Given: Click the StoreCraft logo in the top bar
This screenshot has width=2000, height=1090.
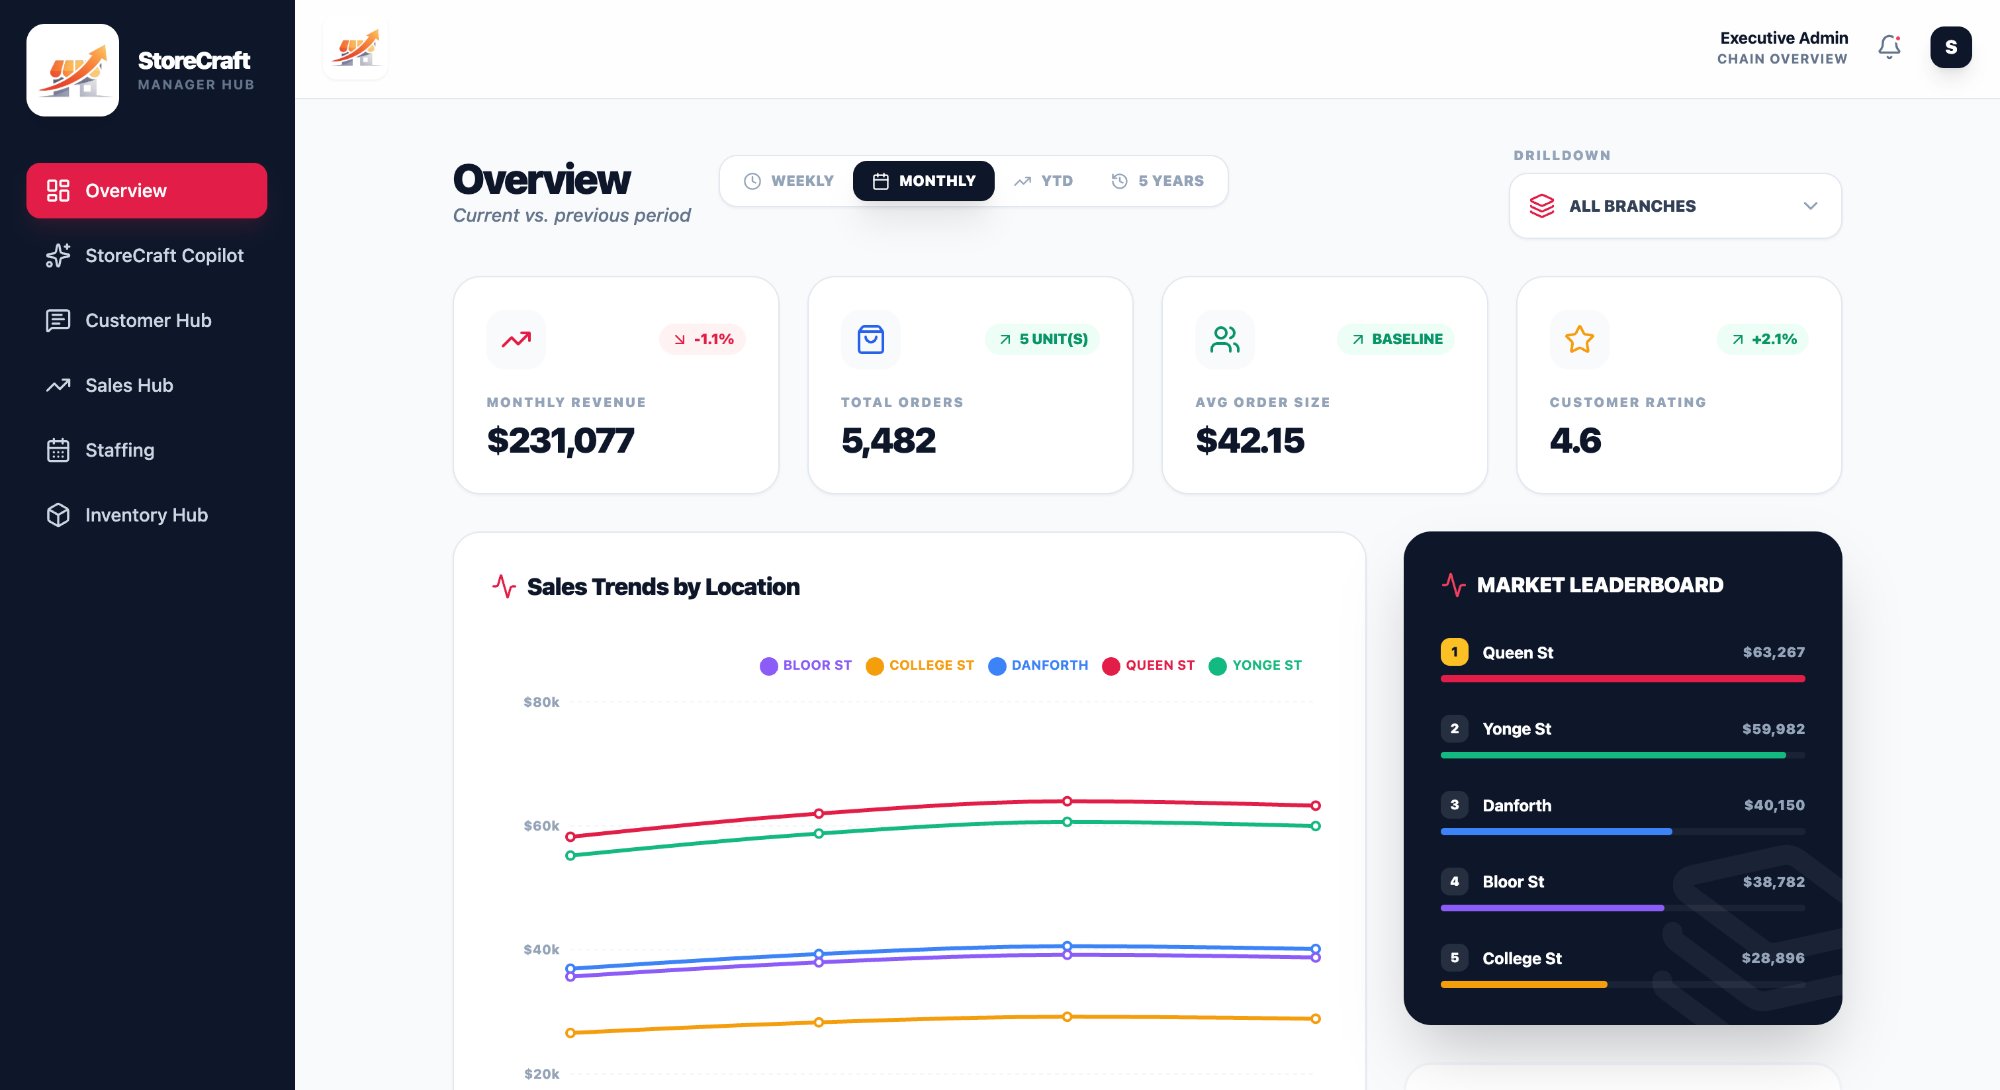Looking at the screenshot, I should 355,47.
